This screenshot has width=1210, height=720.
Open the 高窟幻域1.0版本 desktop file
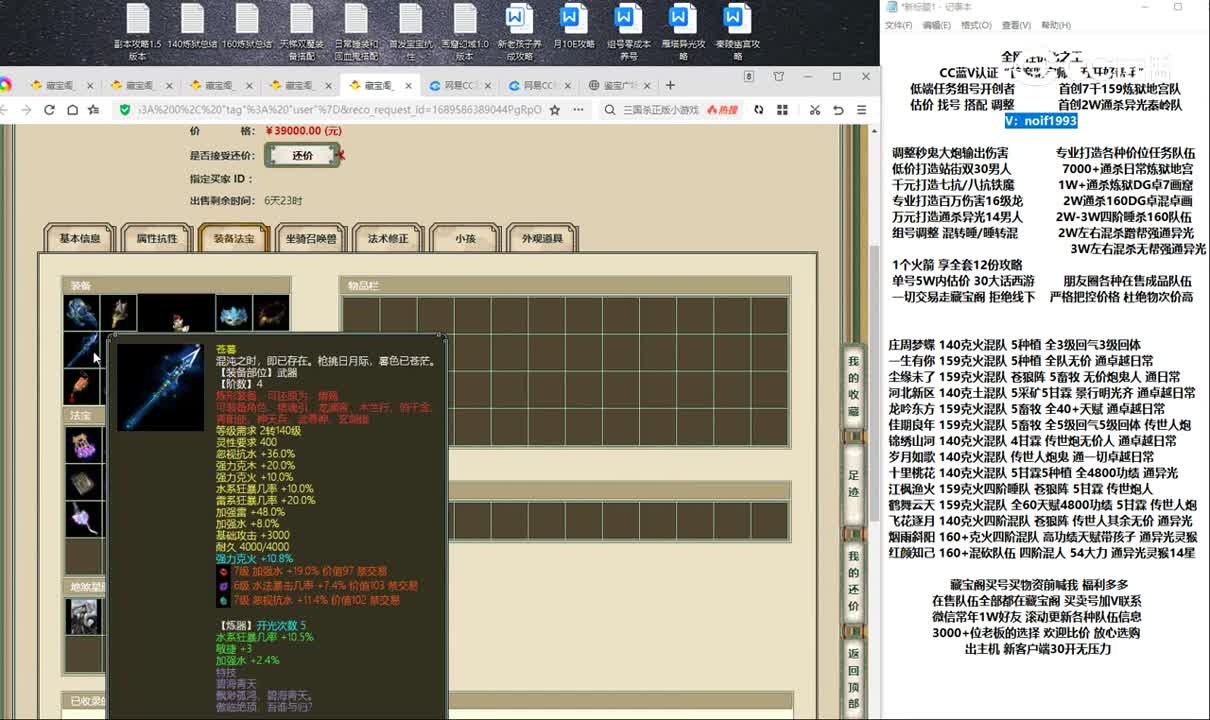[465, 33]
